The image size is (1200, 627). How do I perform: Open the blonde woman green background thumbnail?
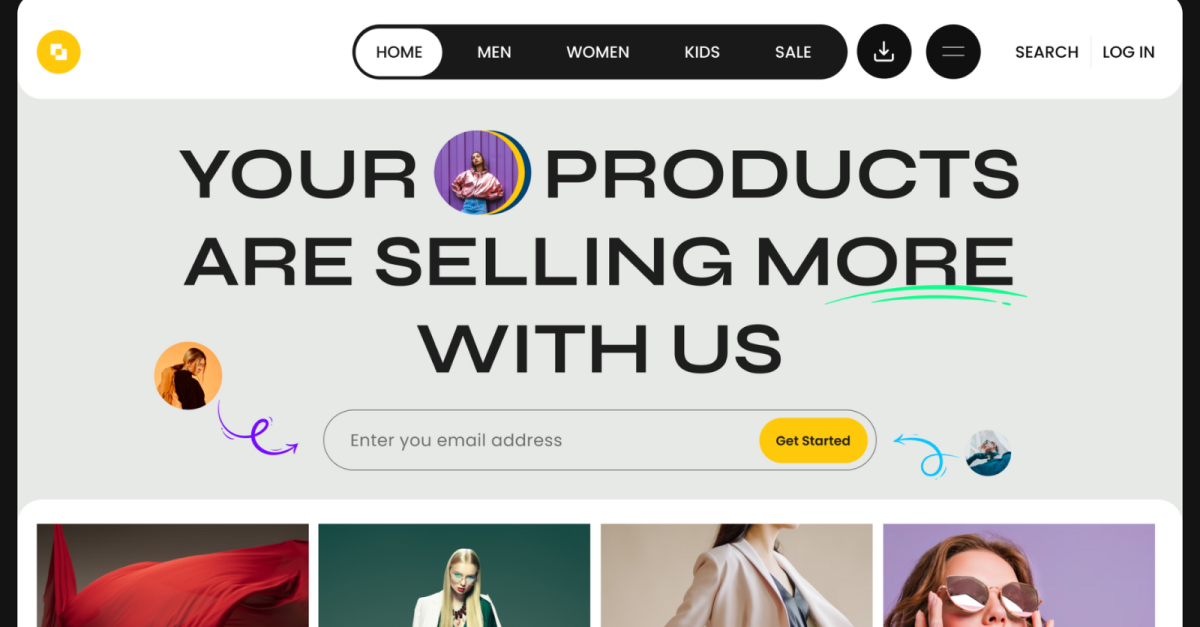pyautogui.click(x=454, y=575)
